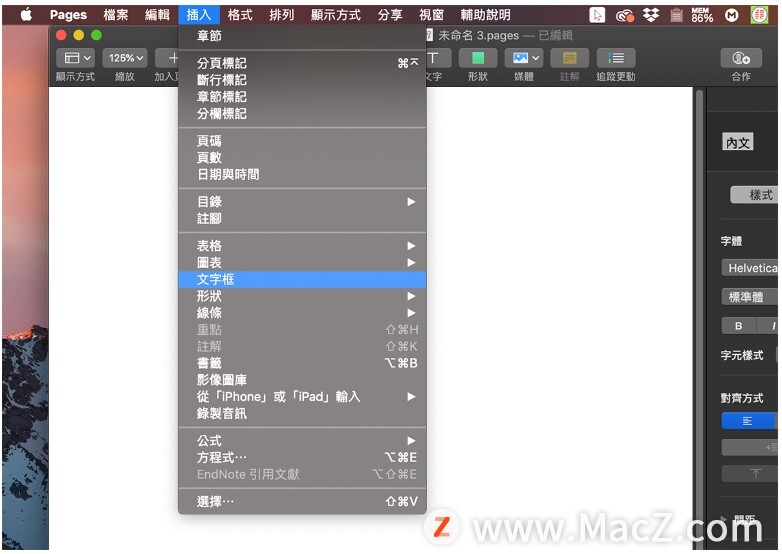782x554 pixels.
Task: Click the clipboard menu bar icon
Action: [676, 15]
